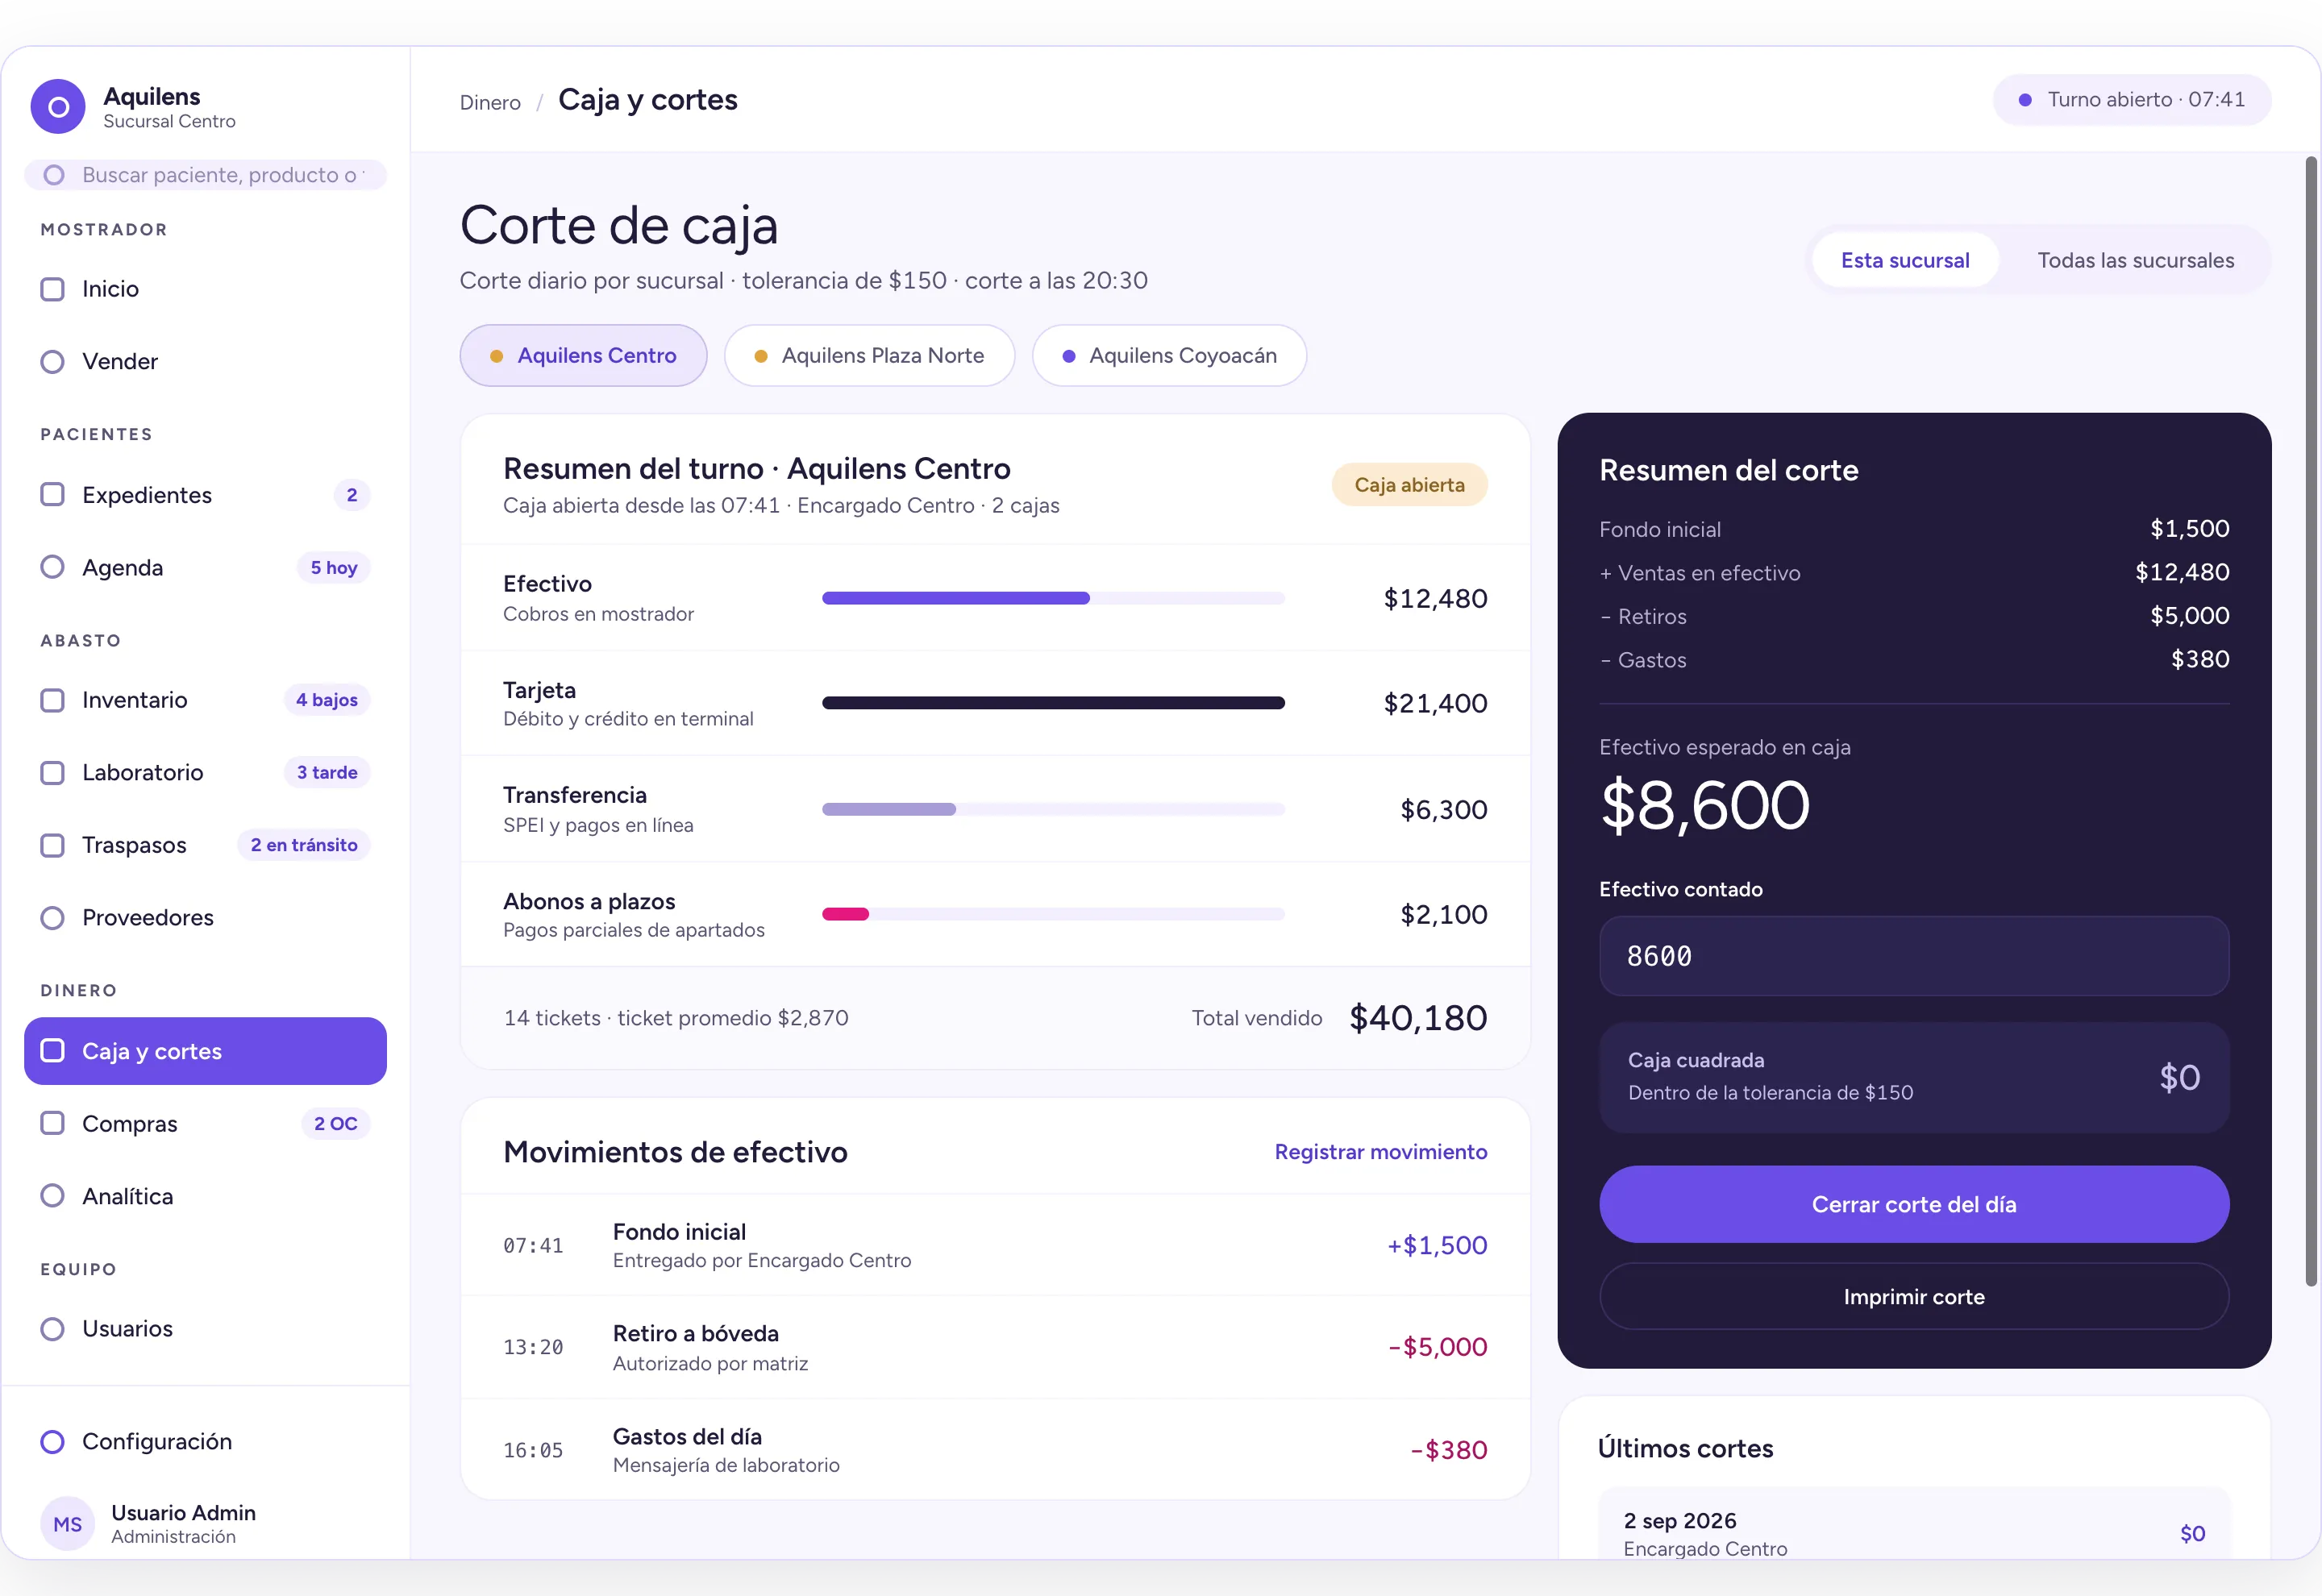Image resolution: width=2322 pixels, height=1596 pixels.
Task: Click the '2 en tránsito' Traspasos badge
Action: click(304, 845)
